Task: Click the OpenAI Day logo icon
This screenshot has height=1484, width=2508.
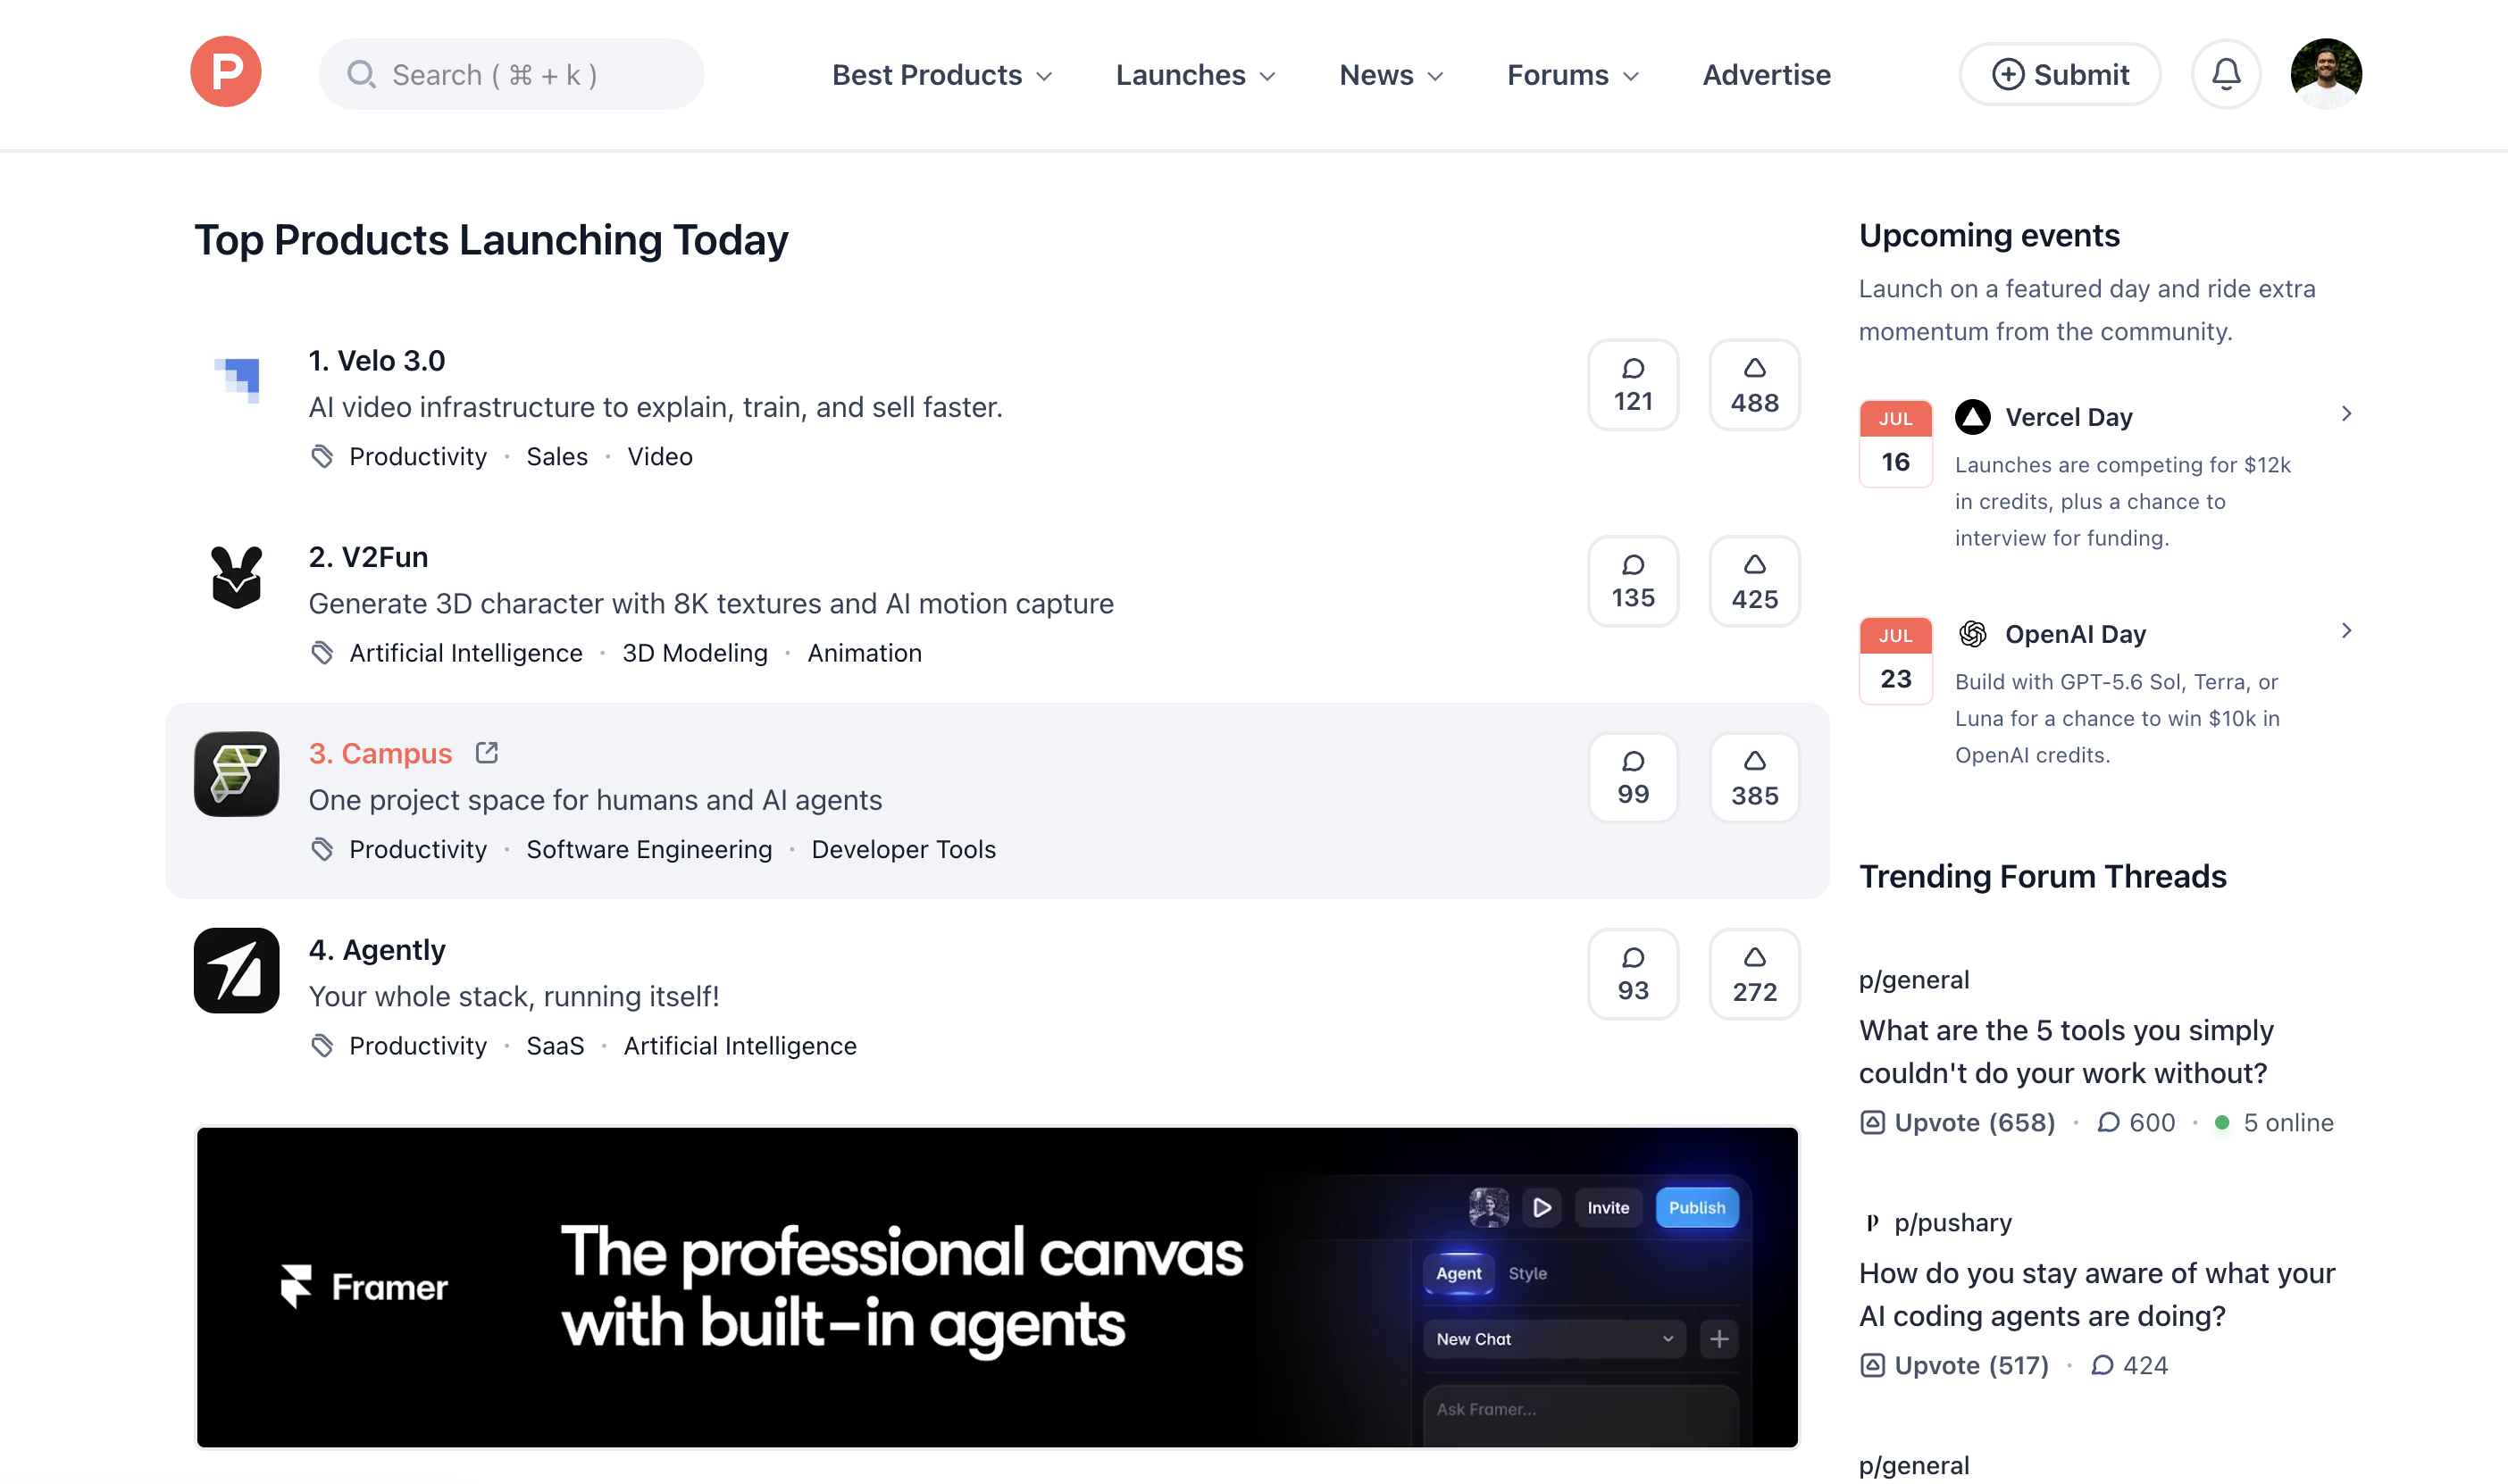Action: pyautogui.click(x=1972, y=634)
